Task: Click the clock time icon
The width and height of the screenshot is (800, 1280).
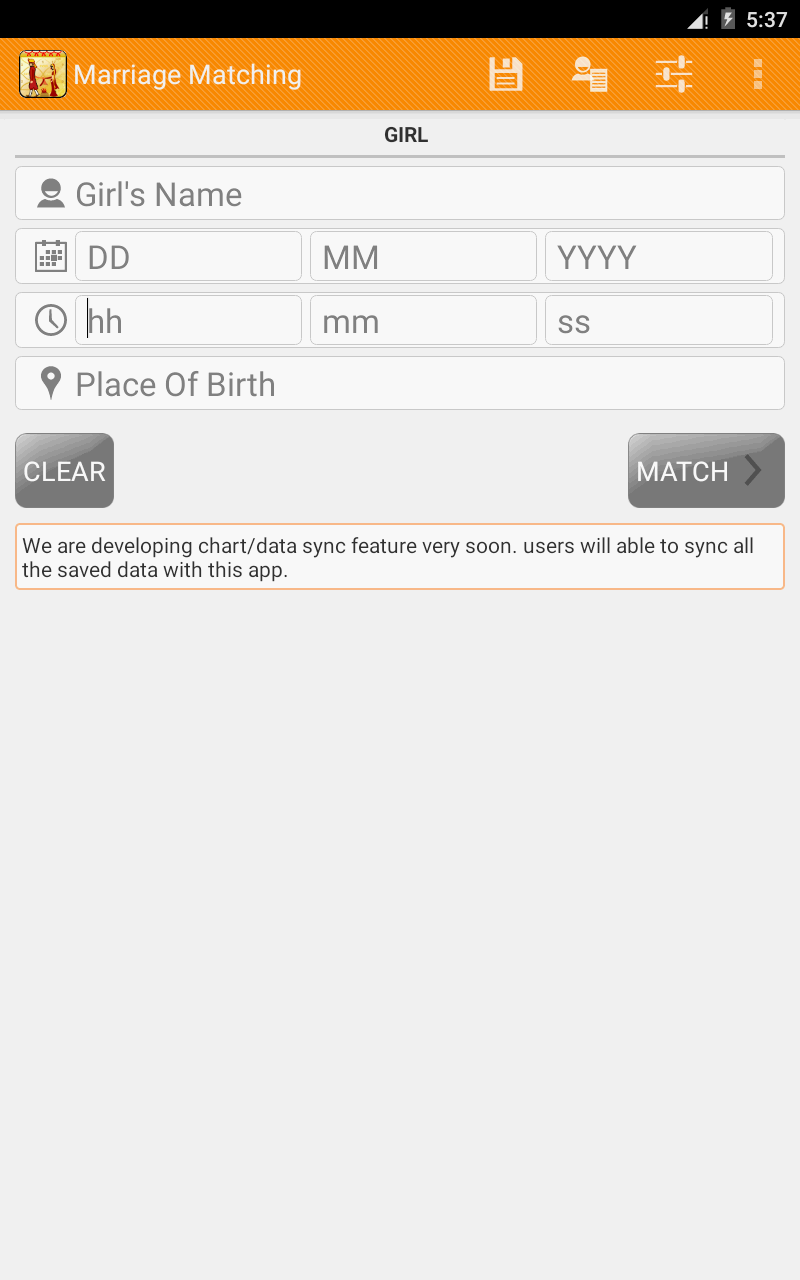Action: (x=51, y=320)
